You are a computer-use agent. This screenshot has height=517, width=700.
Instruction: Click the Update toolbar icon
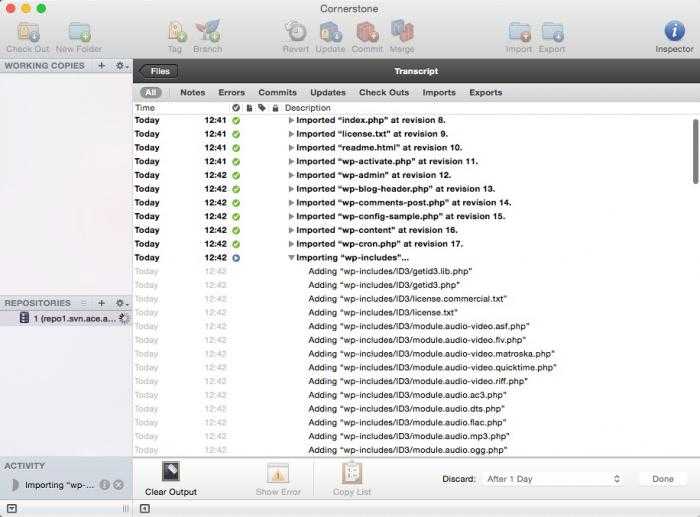pyautogui.click(x=330, y=32)
